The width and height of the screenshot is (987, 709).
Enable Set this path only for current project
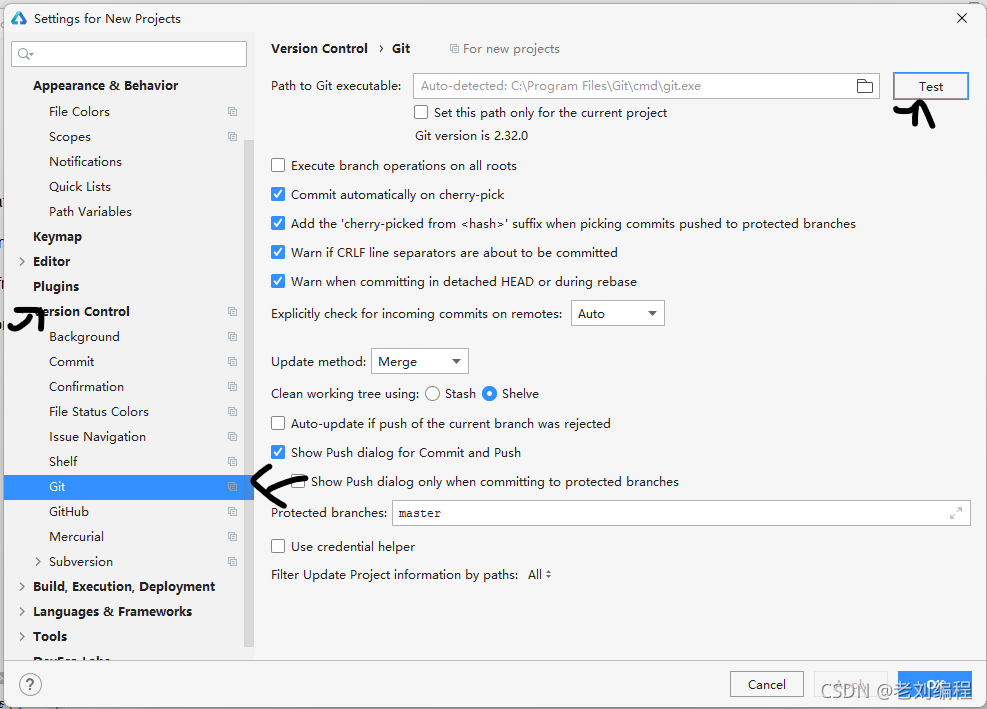click(x=421, y=112)
